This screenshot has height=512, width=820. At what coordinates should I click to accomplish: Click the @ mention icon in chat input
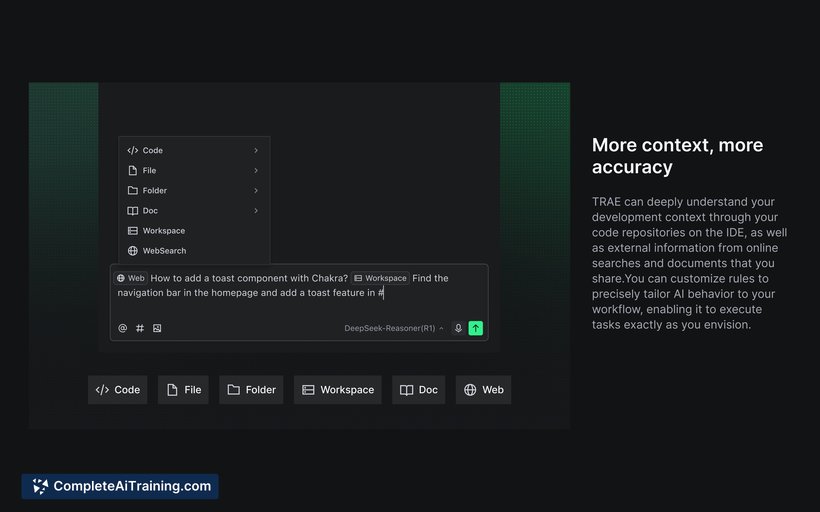(x=122, y=328)
